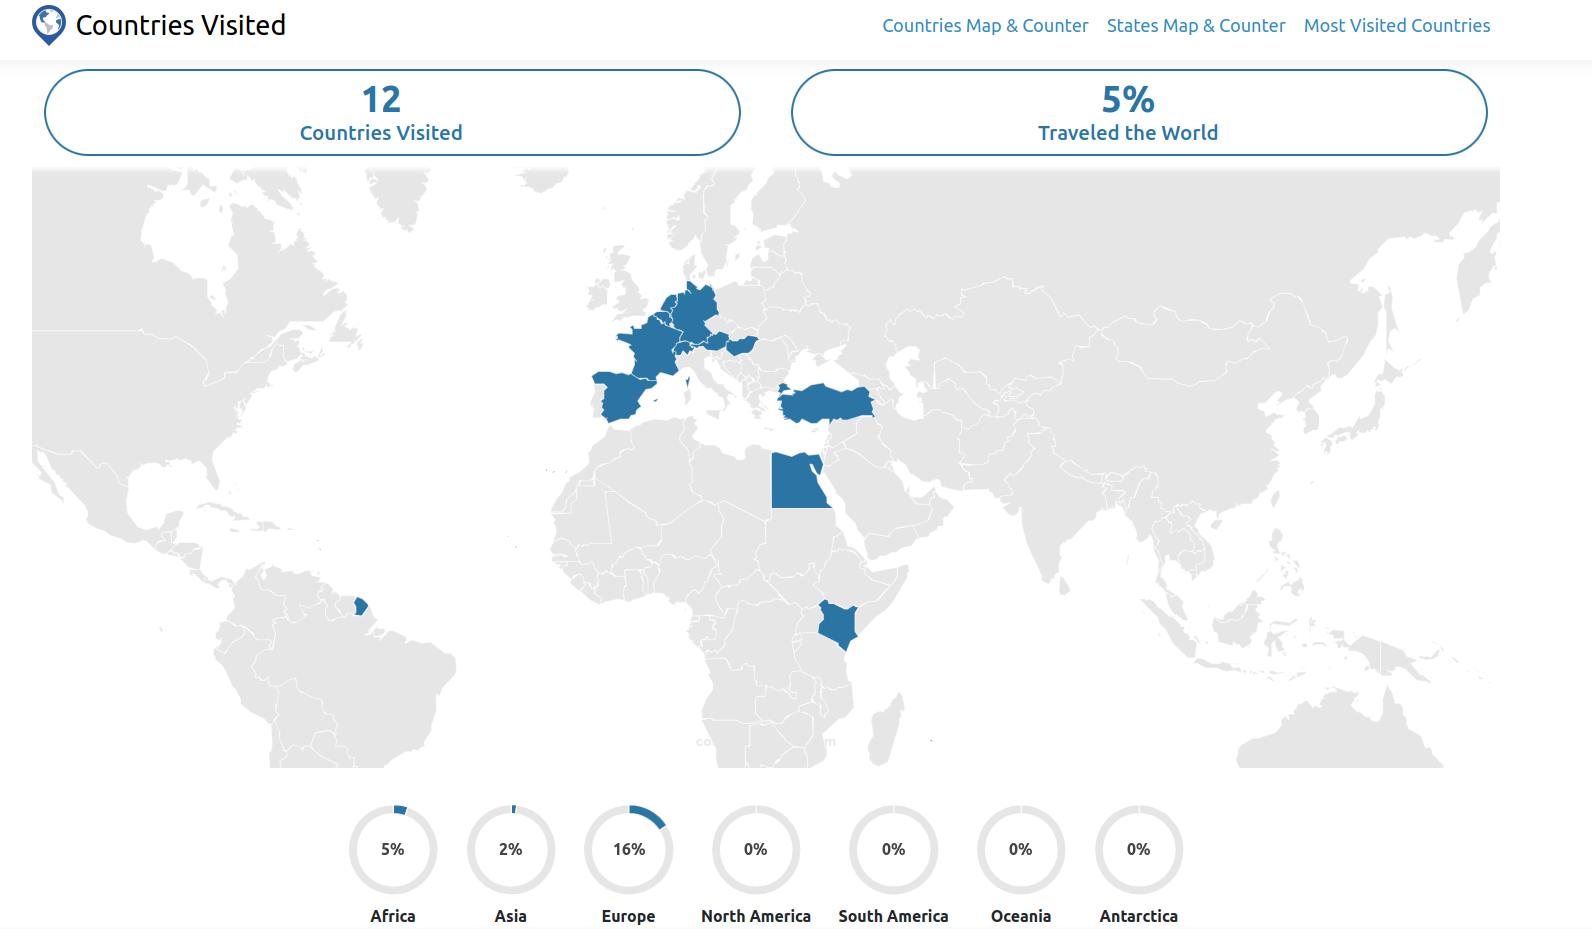Click the Asia 2% progress circle
This screenshot has height=929, width=1592.
(x=510, y=849)
